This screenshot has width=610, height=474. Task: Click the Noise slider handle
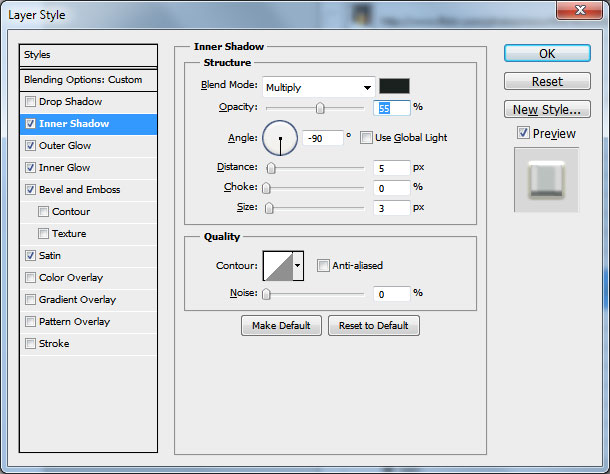[266, 294]
